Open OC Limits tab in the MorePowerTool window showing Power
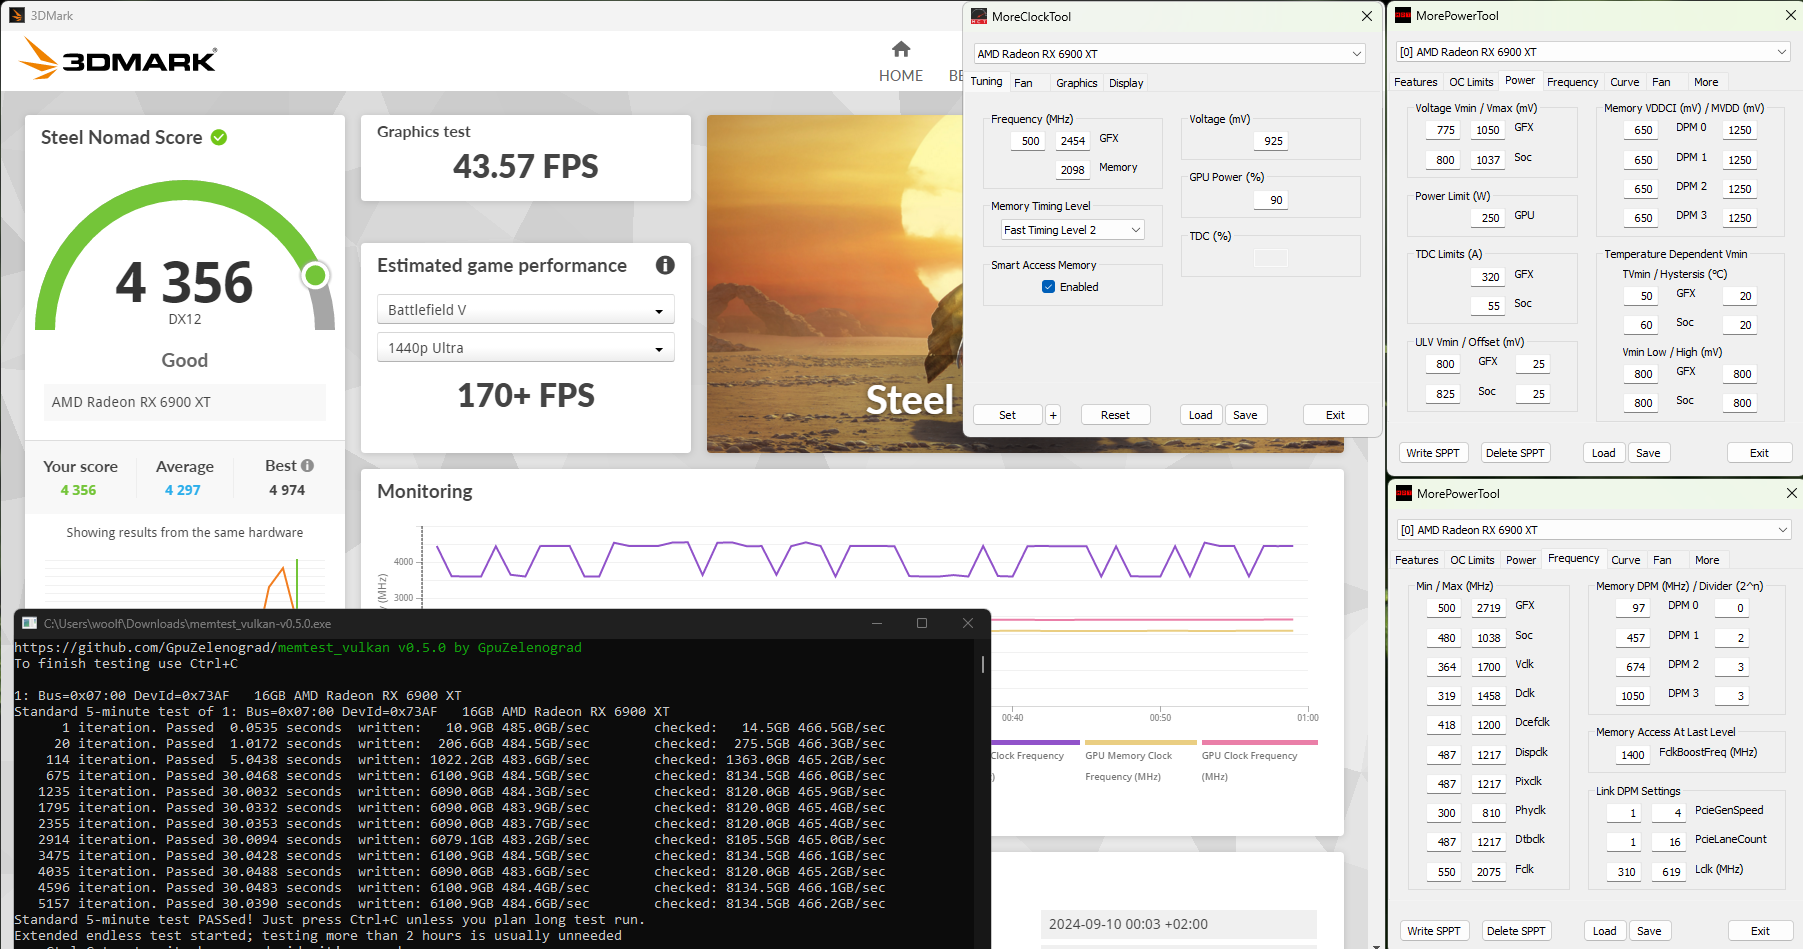This screenshot has width=1803, height=949. [1471, 82]
